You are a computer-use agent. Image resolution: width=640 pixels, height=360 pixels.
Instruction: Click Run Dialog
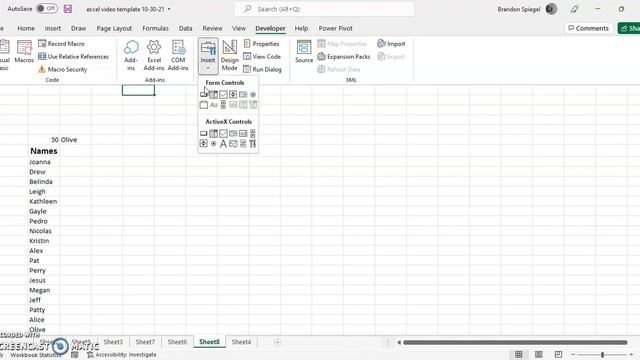coord(262,69)
